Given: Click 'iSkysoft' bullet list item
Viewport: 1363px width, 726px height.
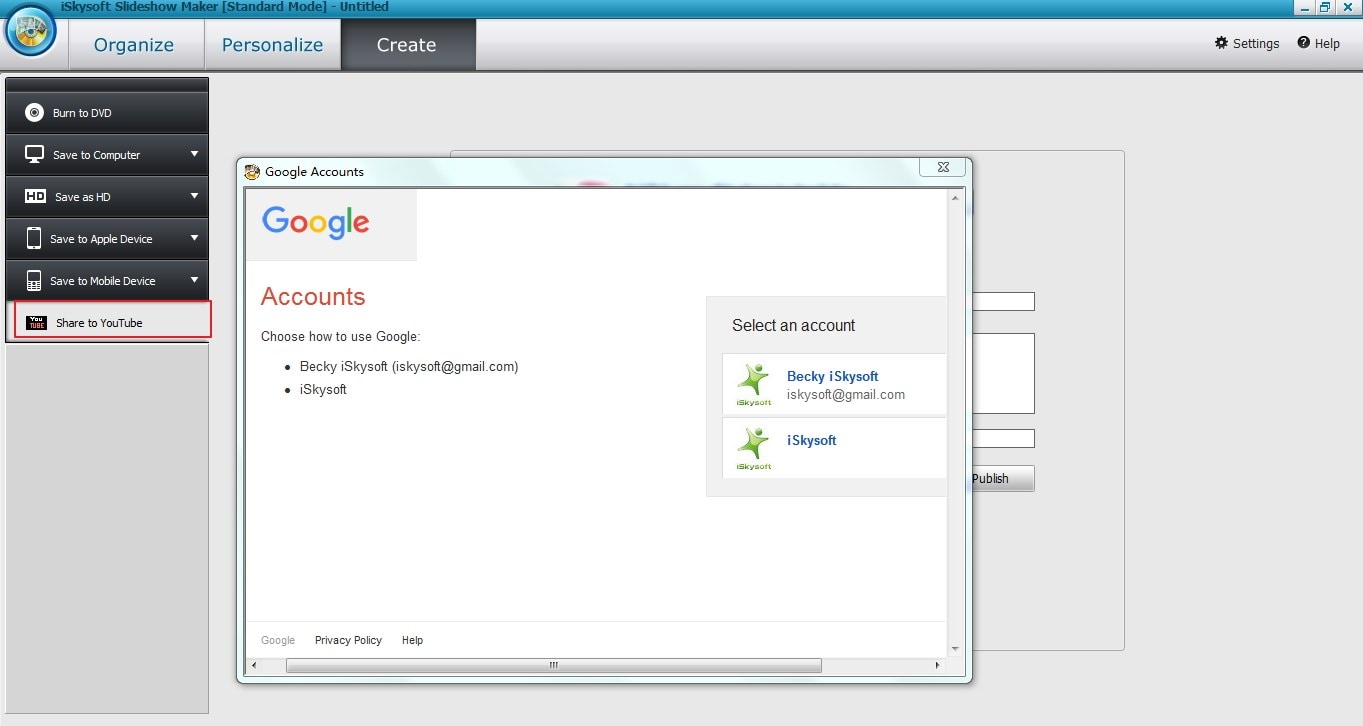Looking at the screenshot, I should [x=323, y=389].
